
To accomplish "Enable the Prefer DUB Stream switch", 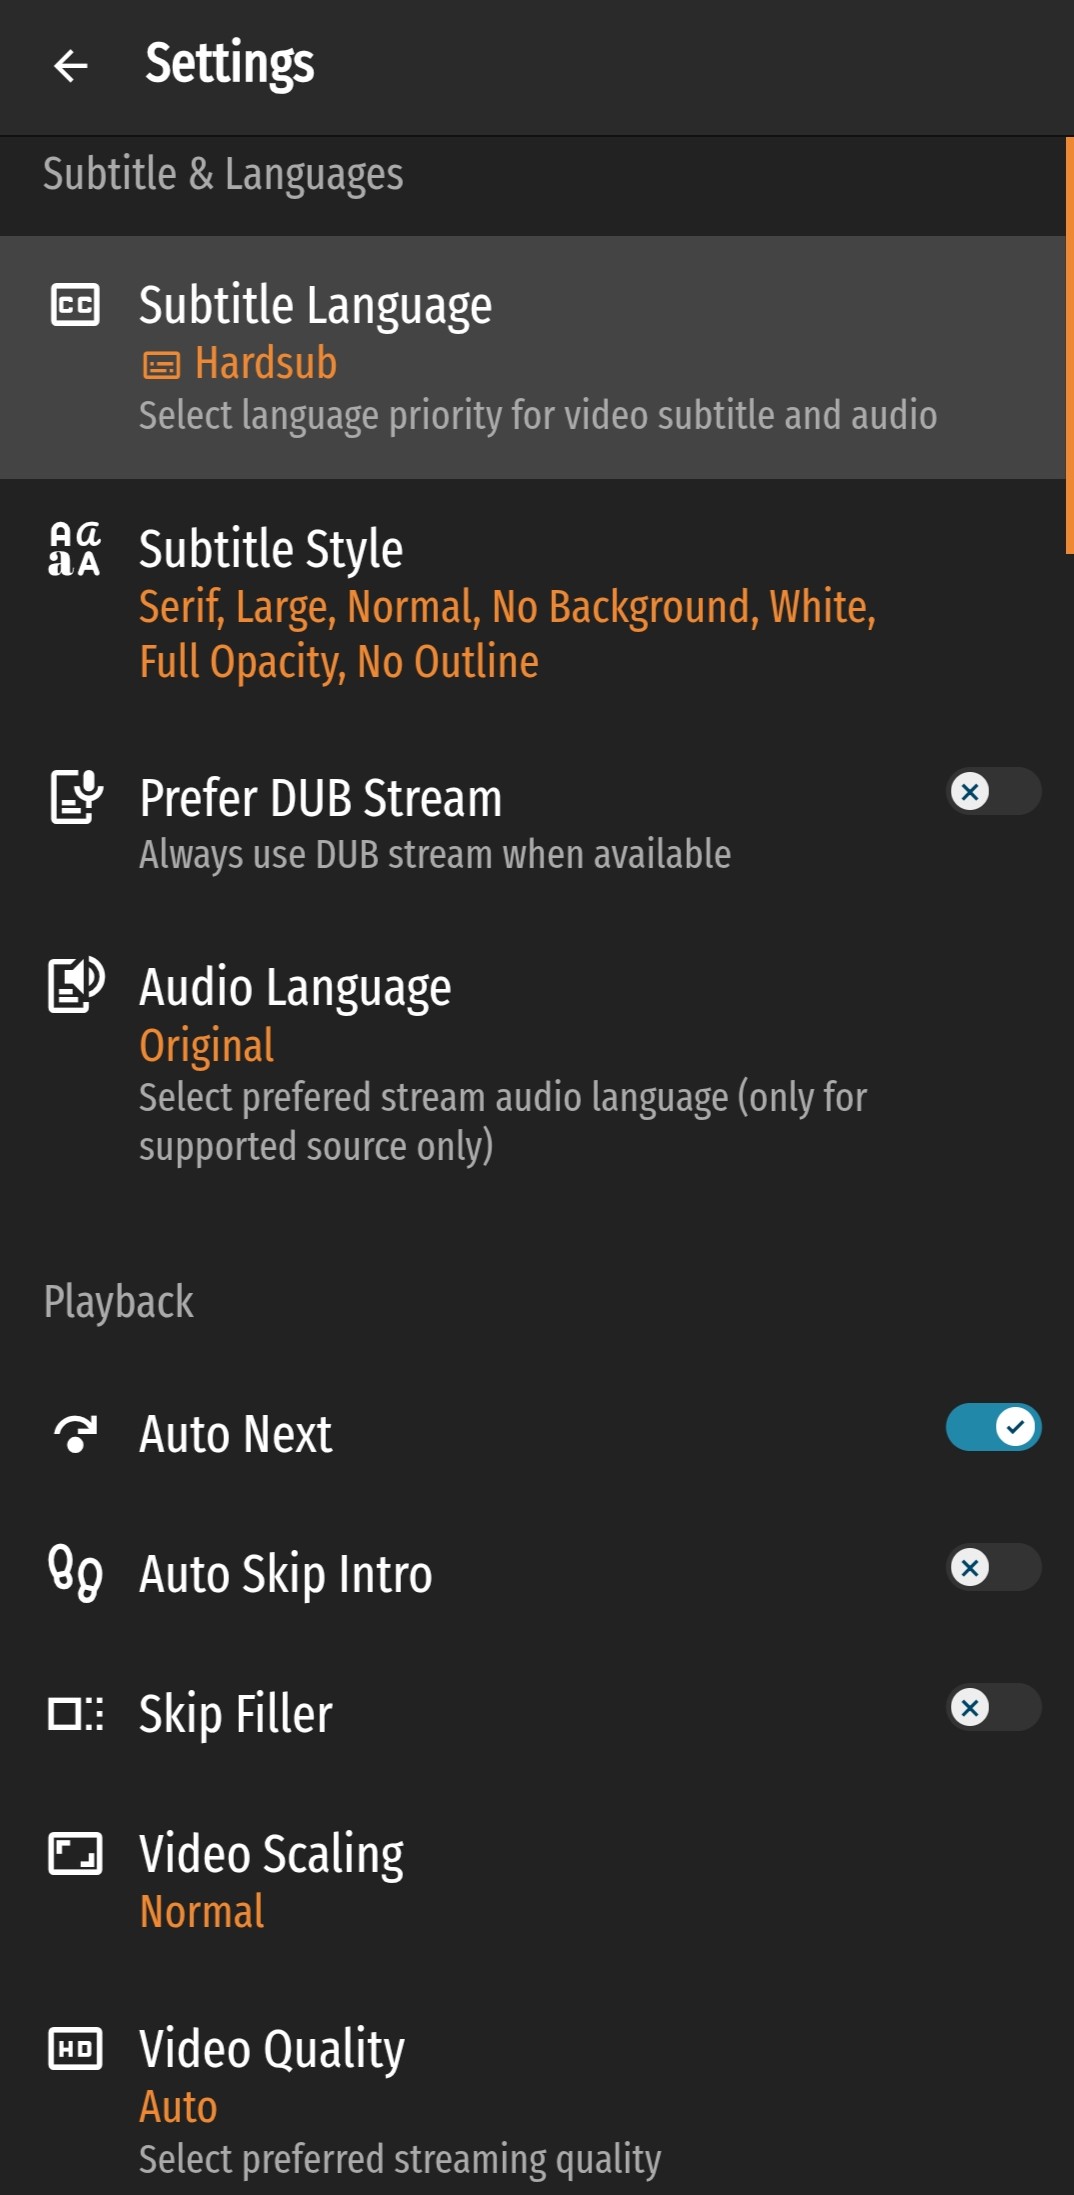I will 993,791.
